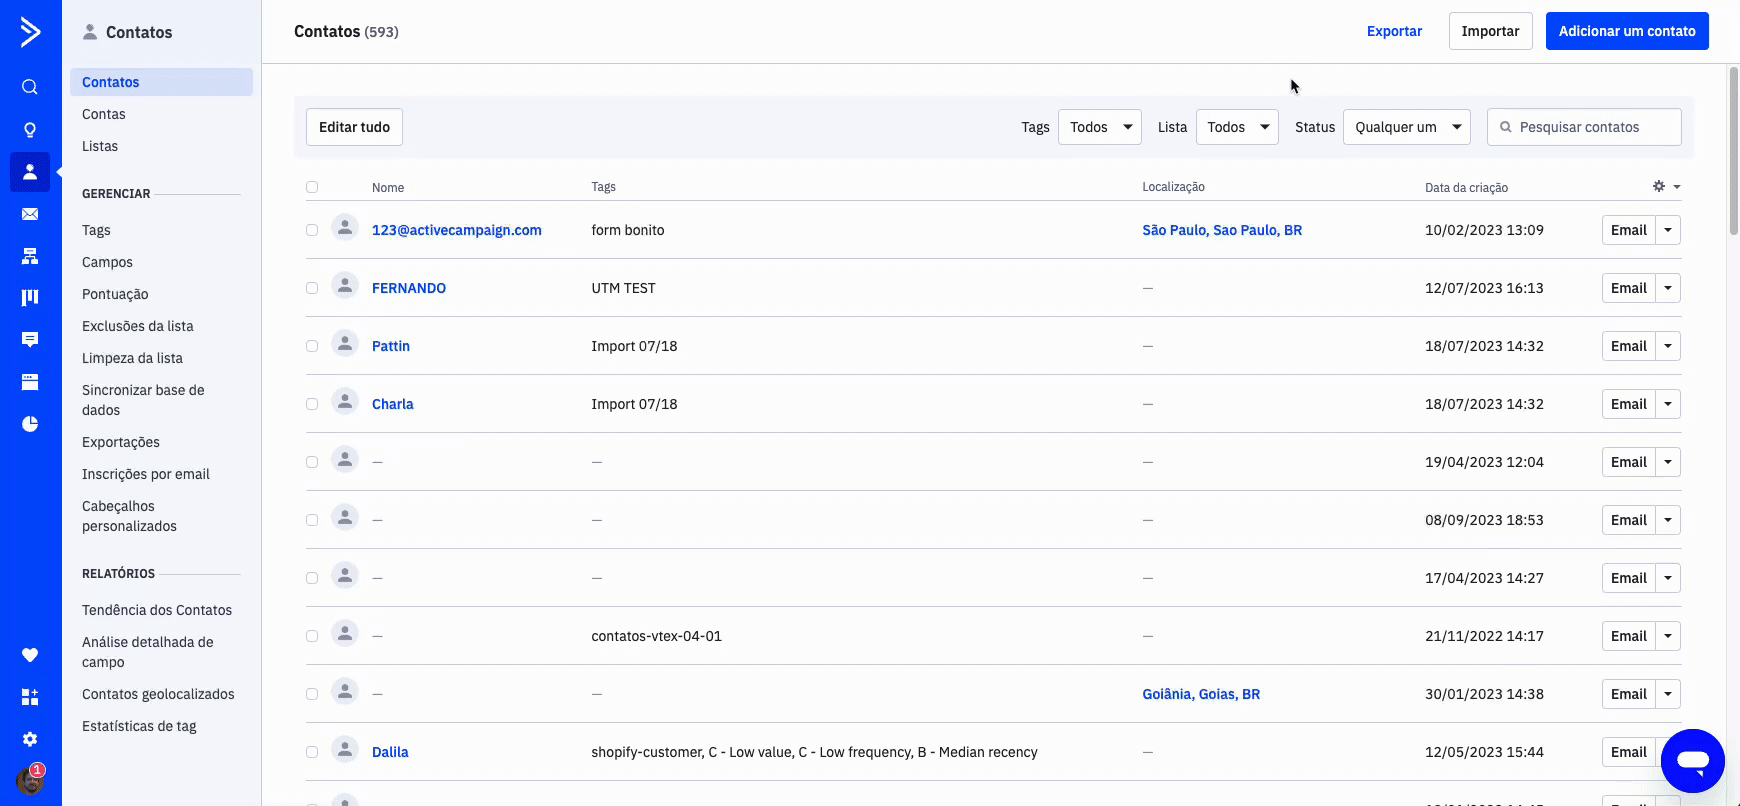This screenshot has height=806, width=1740.
Task: Click the lightbulb ideas icon in sidebar
Action: click(30, 130)
